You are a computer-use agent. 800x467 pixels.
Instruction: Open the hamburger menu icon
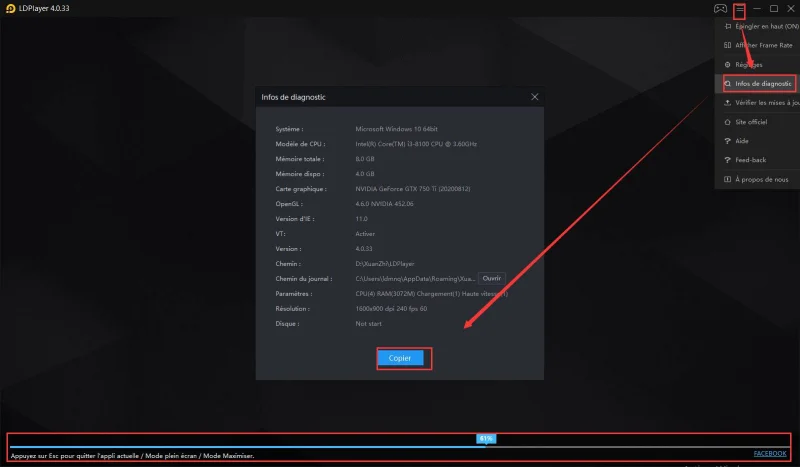click(x=739, y=9)
